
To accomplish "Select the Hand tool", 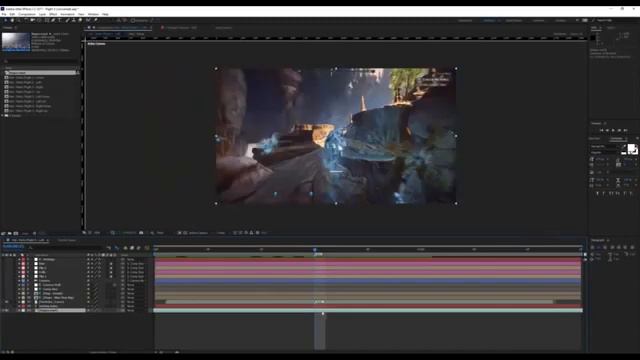I will [12, 20].
